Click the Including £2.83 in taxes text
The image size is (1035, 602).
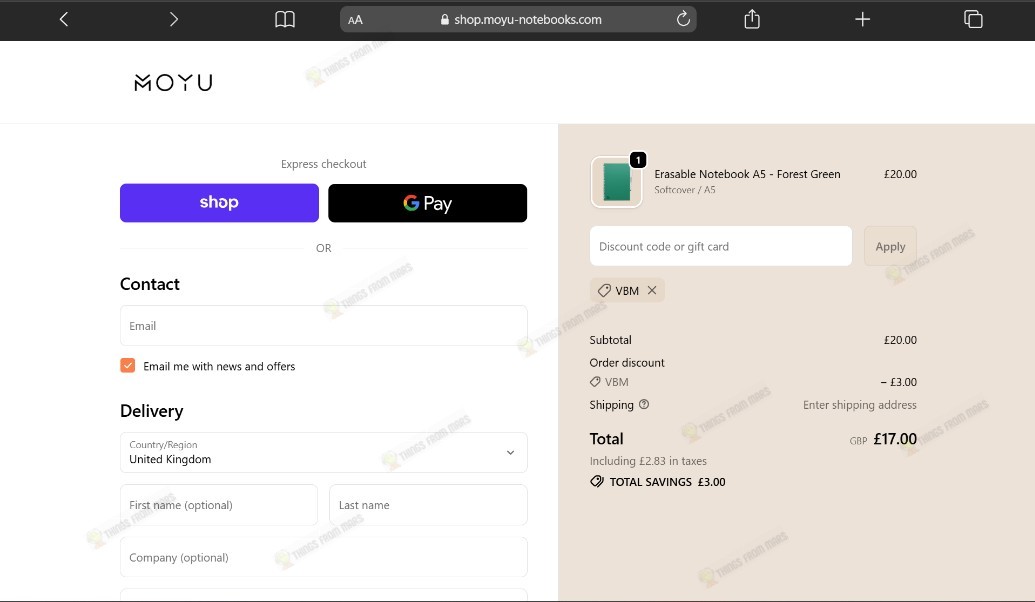coord(648,461)
